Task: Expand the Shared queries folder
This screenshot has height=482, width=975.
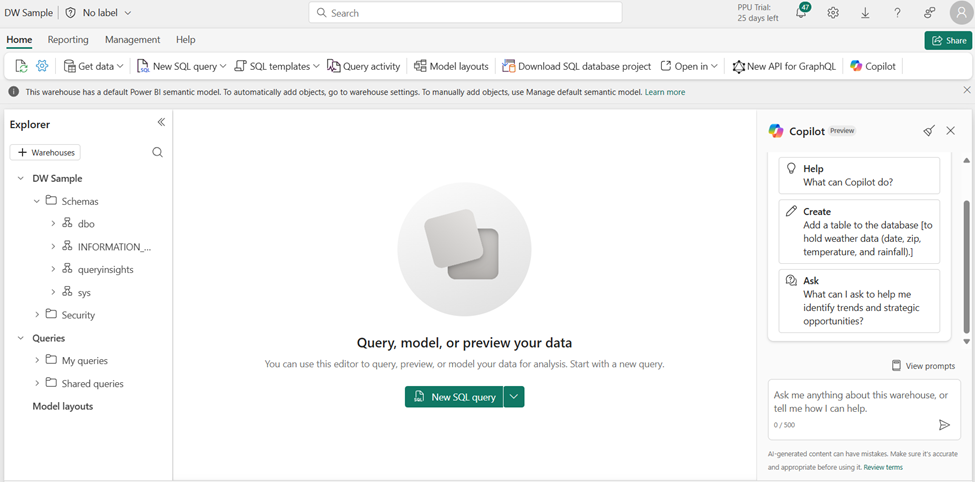Action: point(37,383)
